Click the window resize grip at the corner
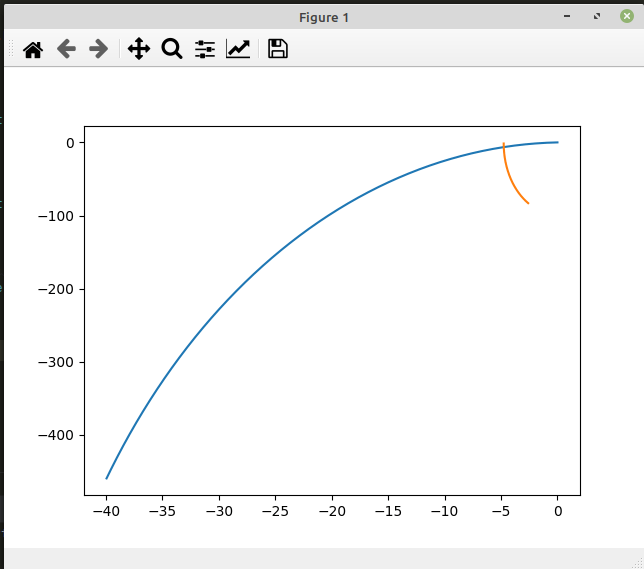 tap(639, 563)
